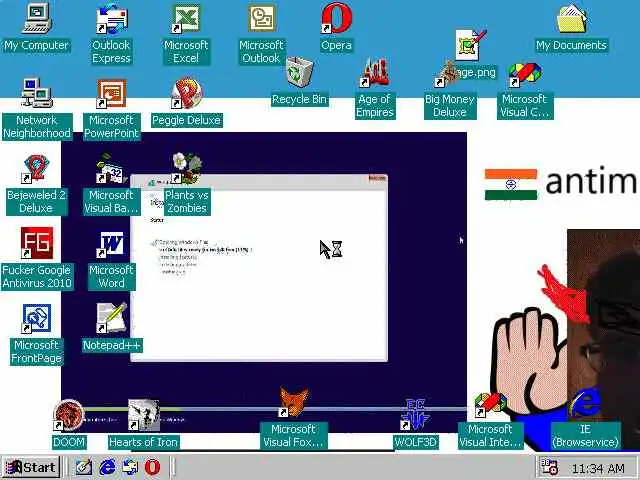
Task: Select the .png image file icon
Action: (471, 45)
